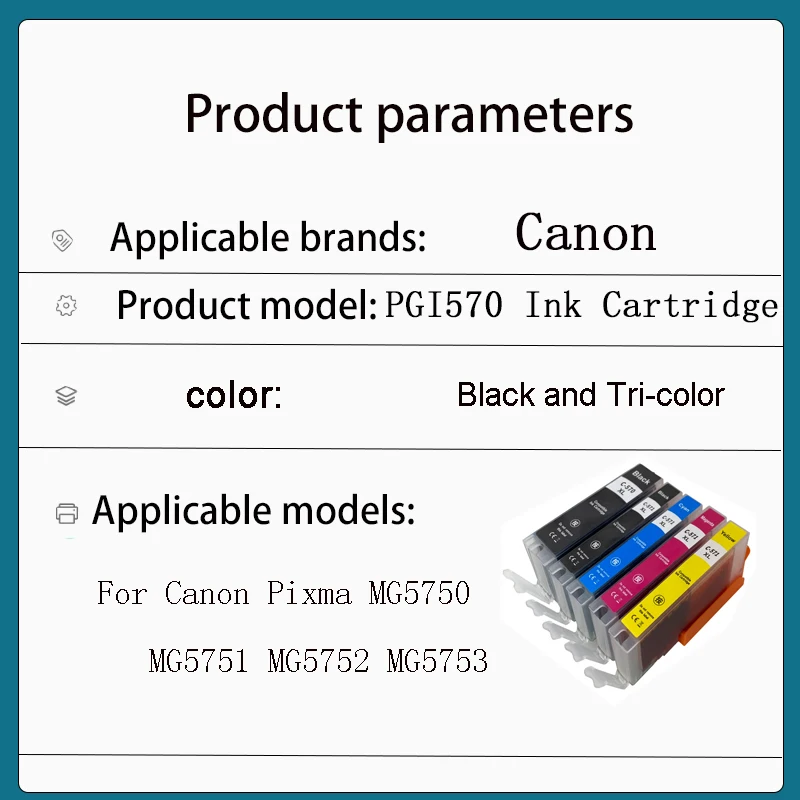The height and width of the screenshot is (800, 800).
Task: Select the MG5753 model text
Action: coord(437,661)
